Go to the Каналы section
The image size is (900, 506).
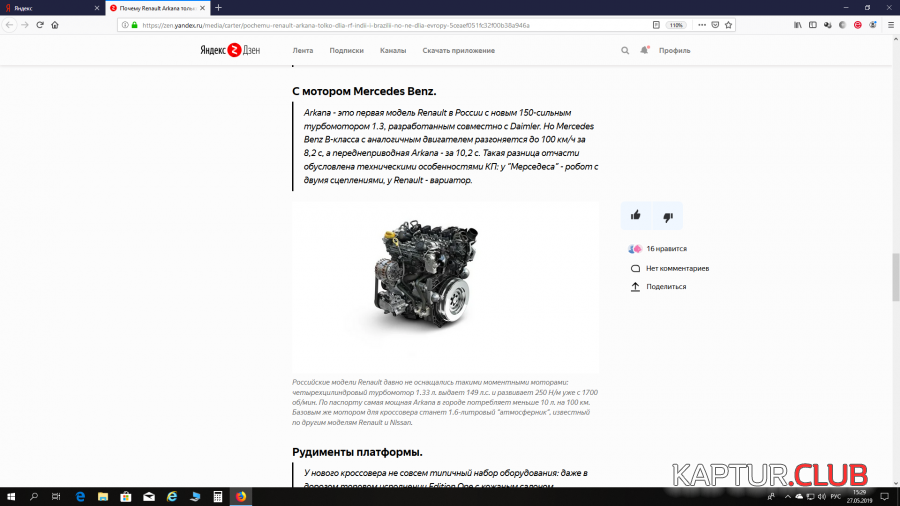tap(393, 50)
